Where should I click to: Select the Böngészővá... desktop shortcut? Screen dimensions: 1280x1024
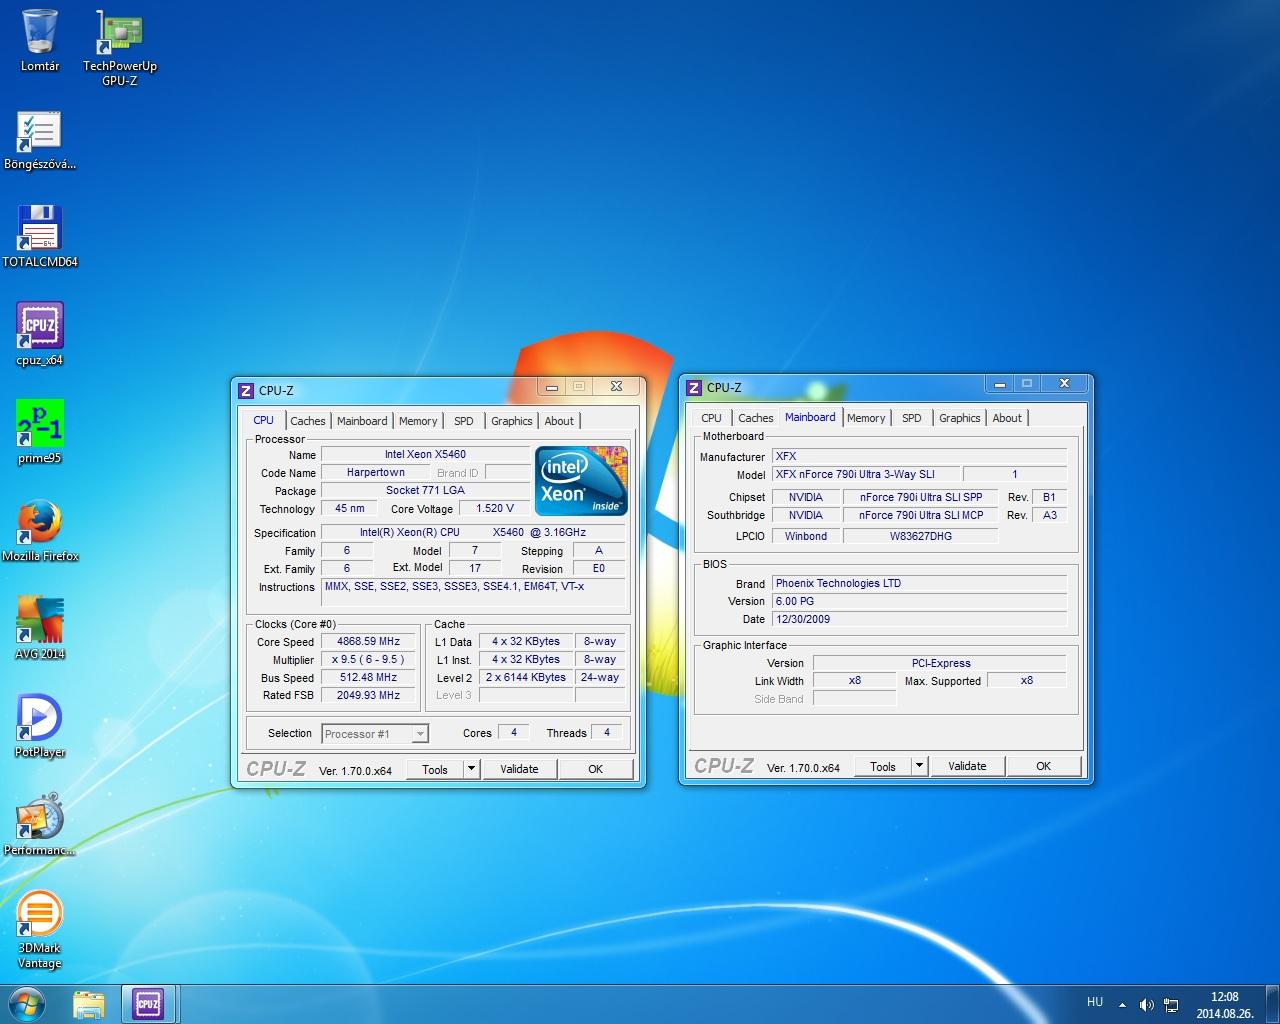pyautogui.click(x=40, y=140)
